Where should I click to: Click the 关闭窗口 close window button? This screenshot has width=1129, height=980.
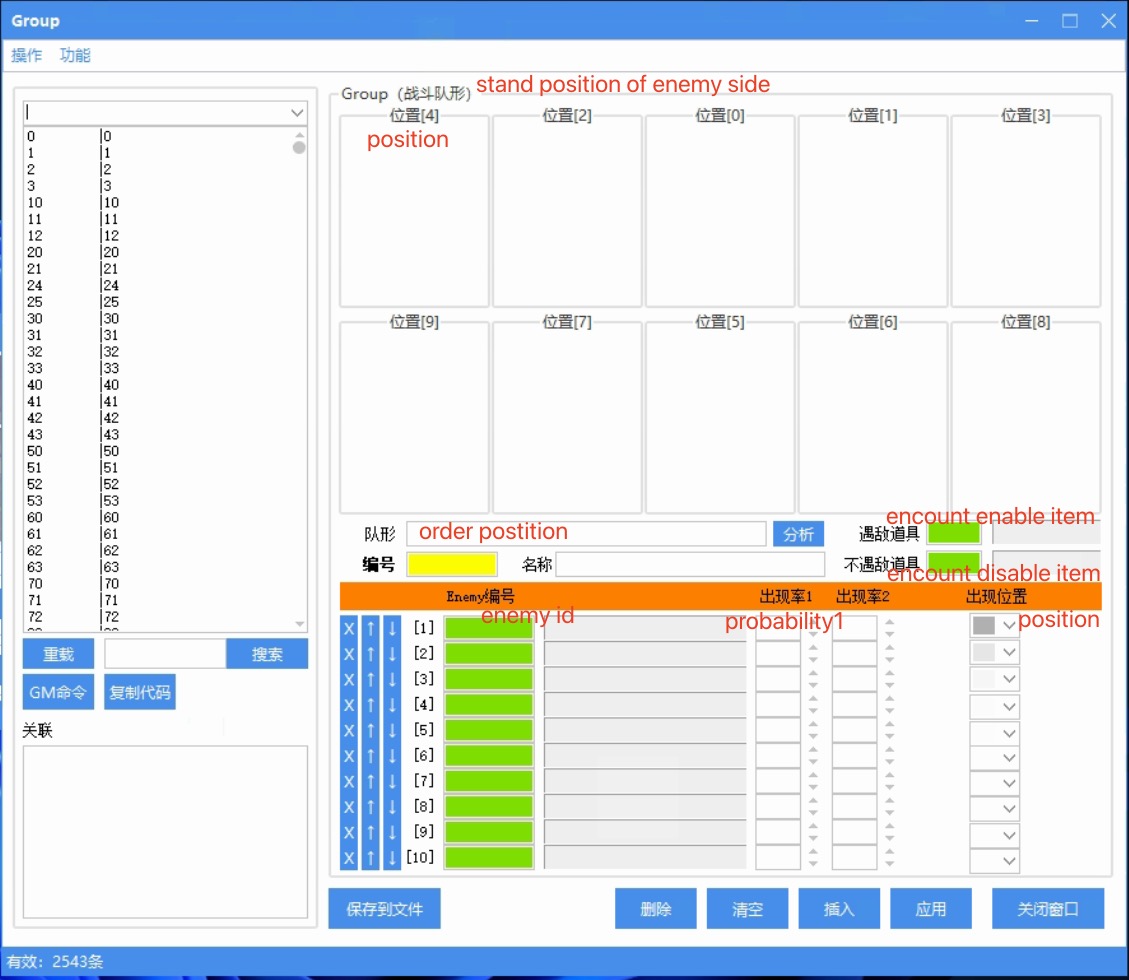click(1048, 909)
